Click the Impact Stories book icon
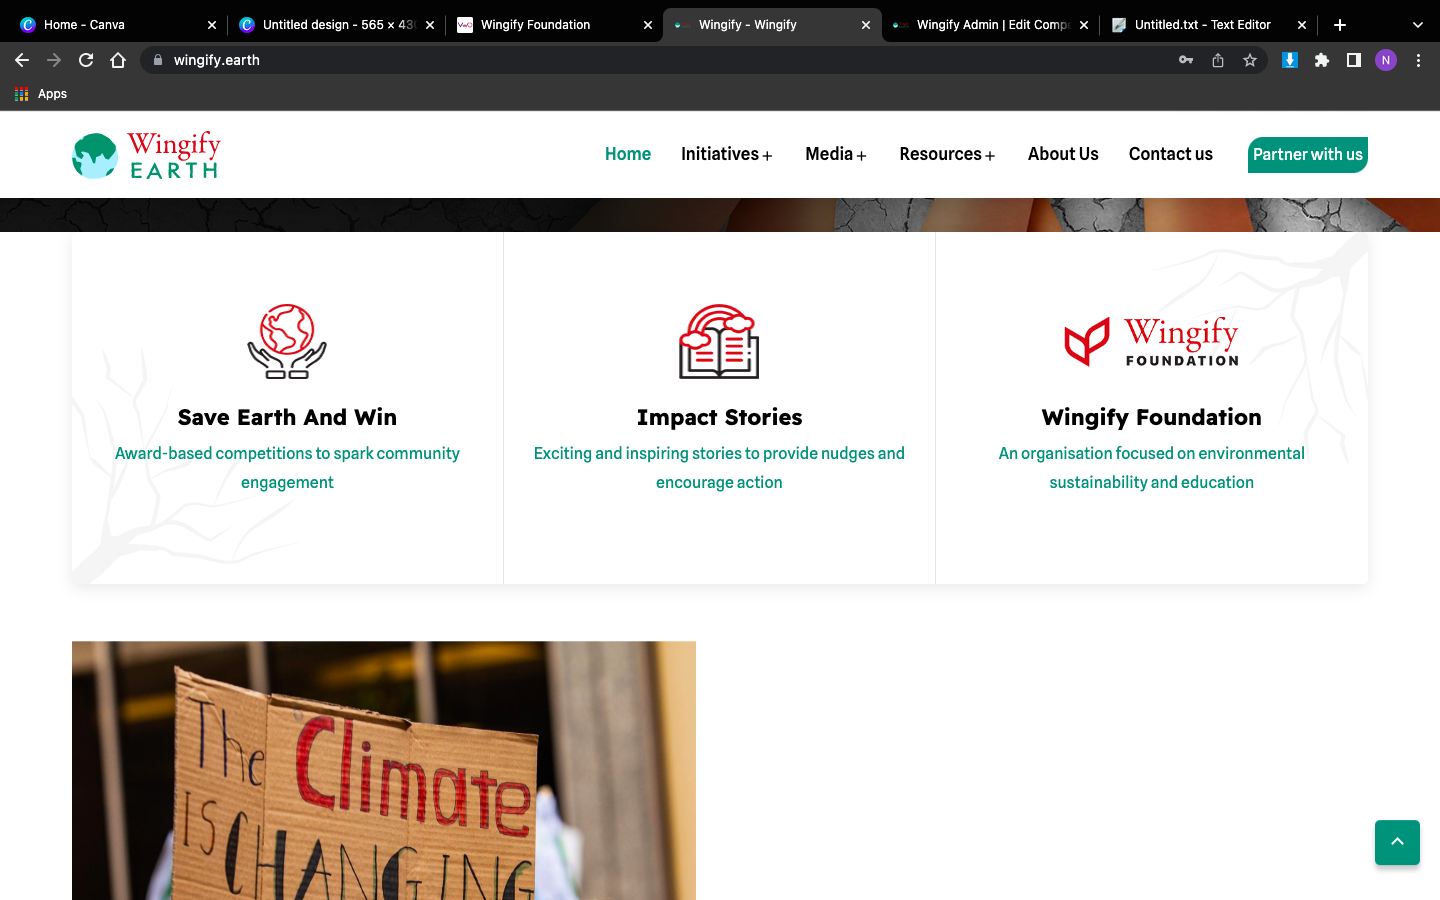Screen dimensions: 1440x900 719,341
